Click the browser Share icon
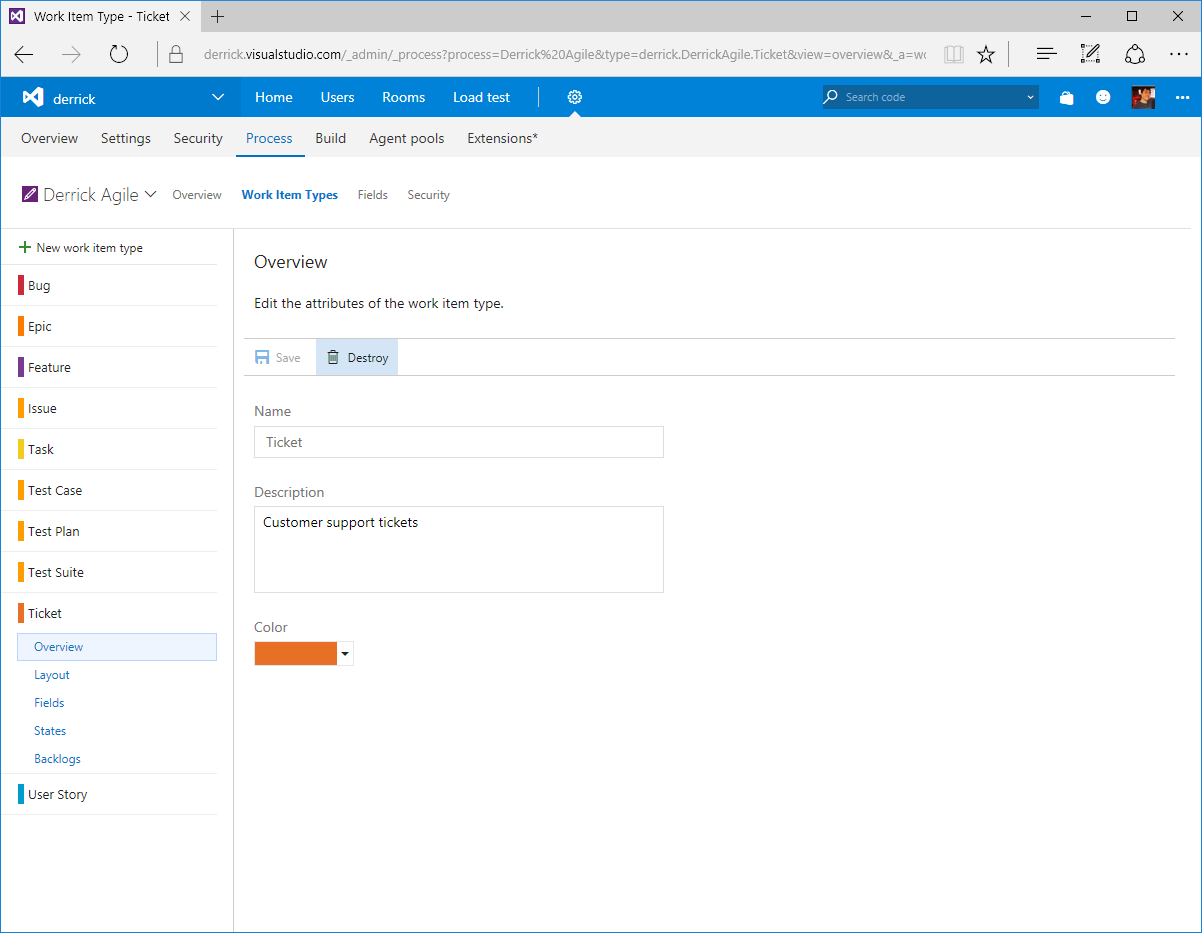1202x933 pixels. click(x=1134, y=54)
